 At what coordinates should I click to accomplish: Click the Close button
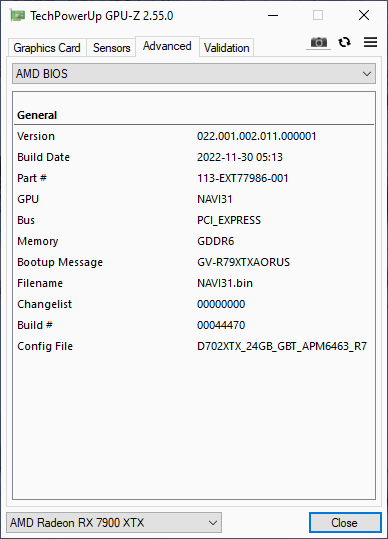click(x=345, y=522)
